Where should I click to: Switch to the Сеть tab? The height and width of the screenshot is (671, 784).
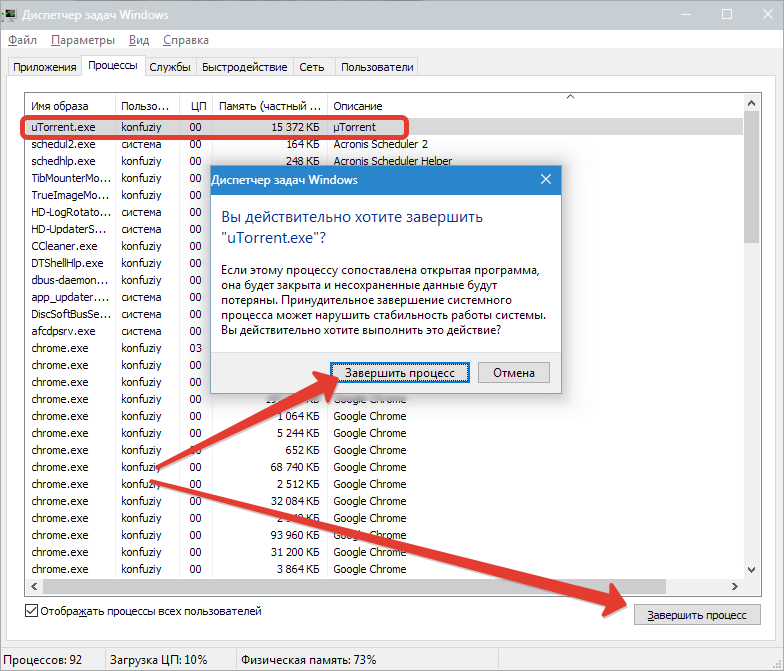312,67
